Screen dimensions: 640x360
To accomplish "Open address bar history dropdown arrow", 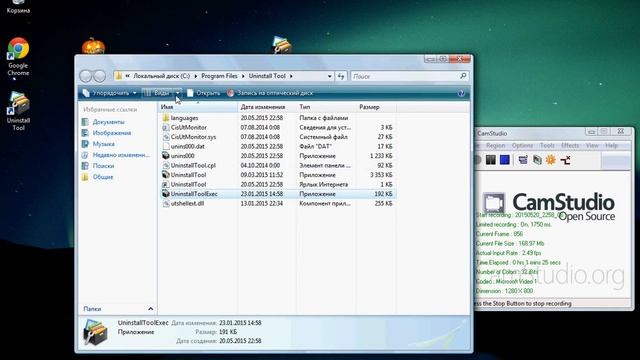I will (x=329, y=76).
